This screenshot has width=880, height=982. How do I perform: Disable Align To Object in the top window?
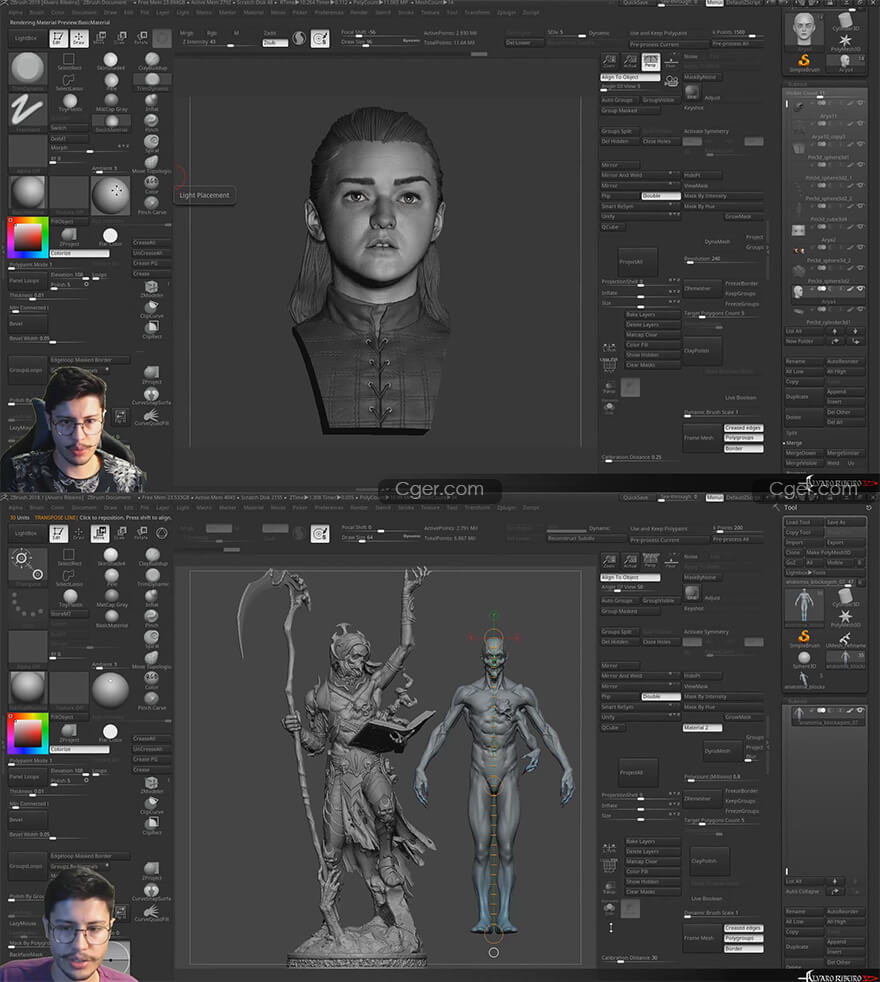[x=630, y=77]
